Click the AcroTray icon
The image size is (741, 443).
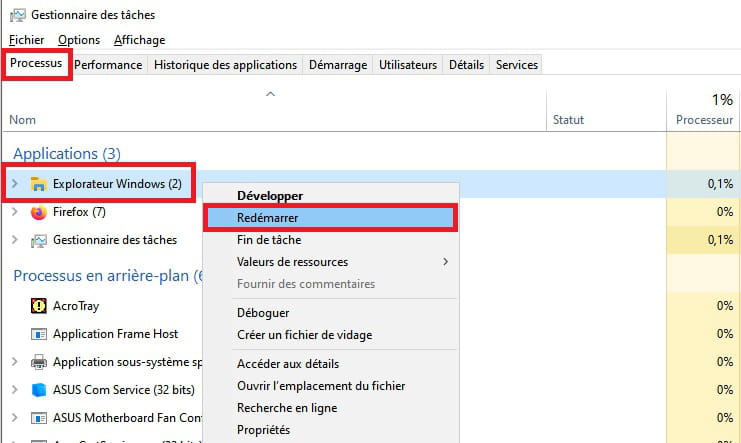coord(39,306)
